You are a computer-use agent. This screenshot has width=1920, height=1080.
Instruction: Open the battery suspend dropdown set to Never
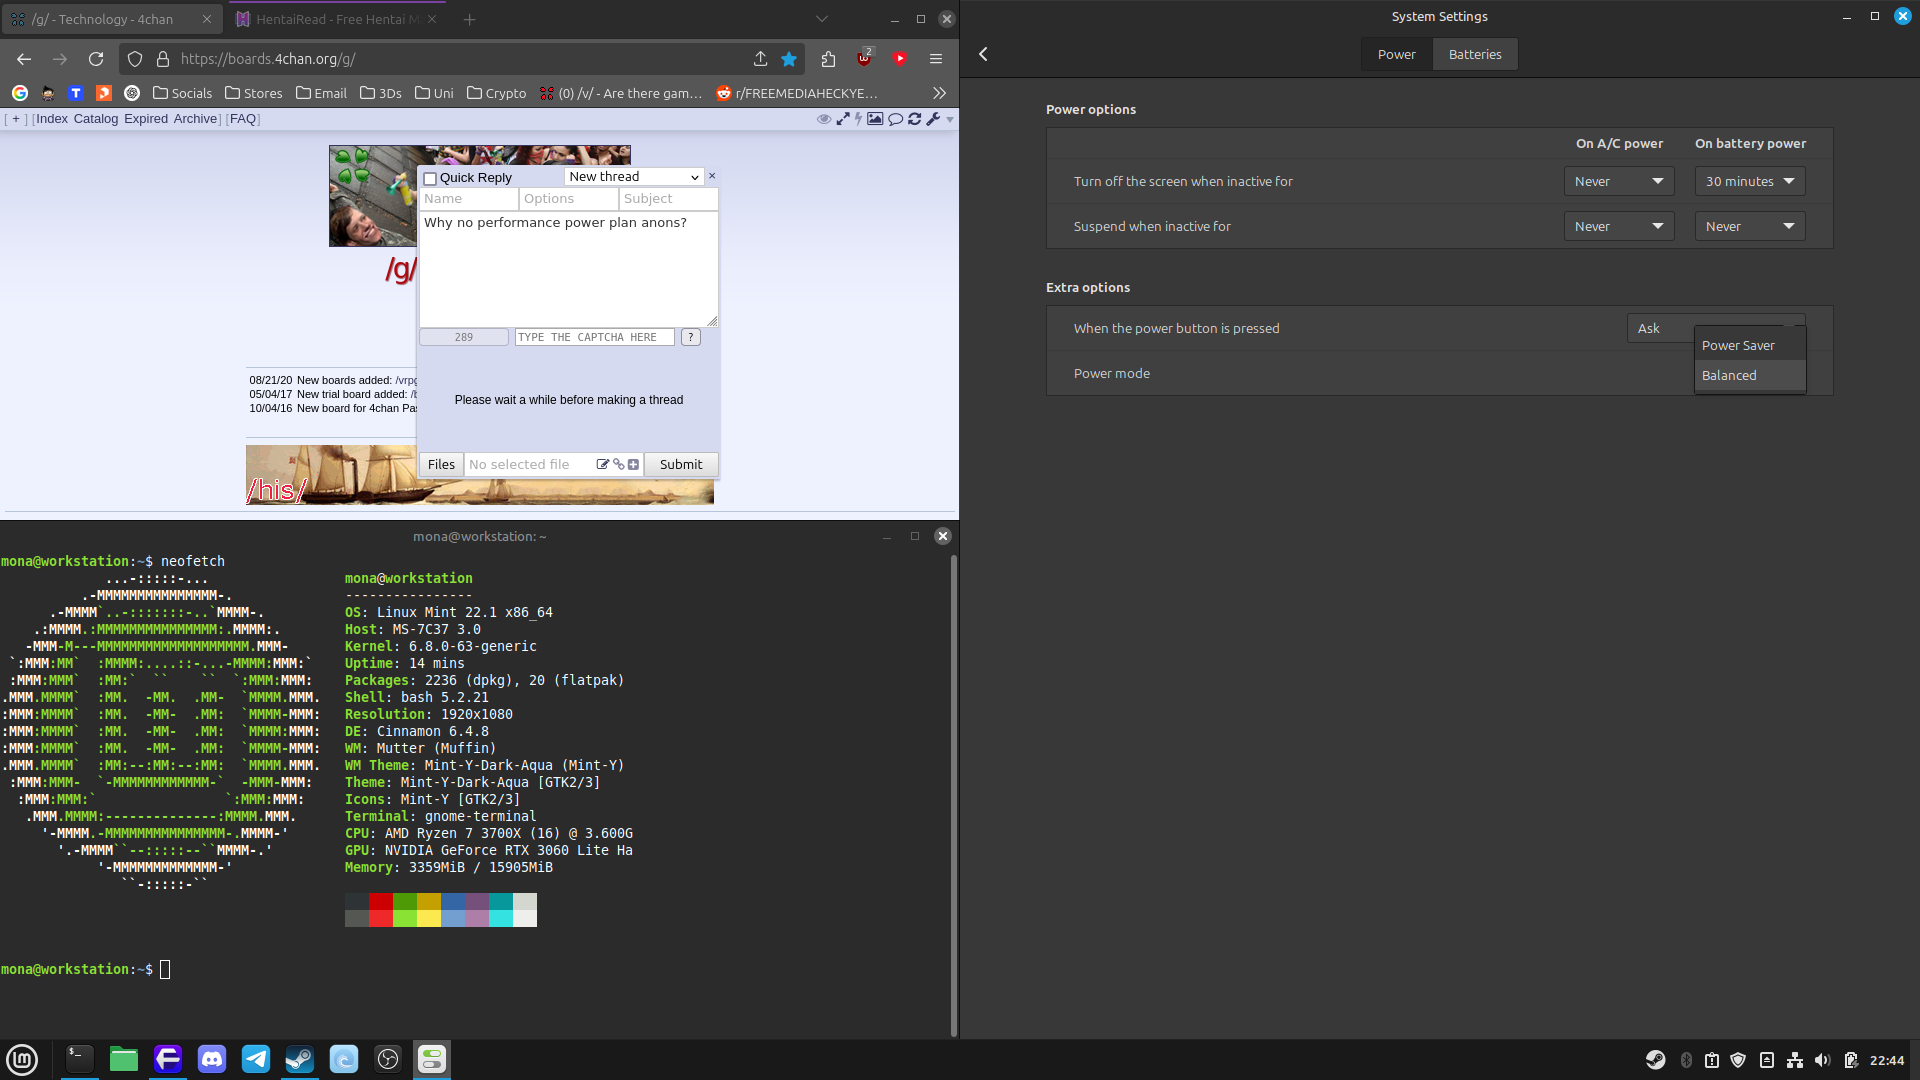[x=1749, y=226]
